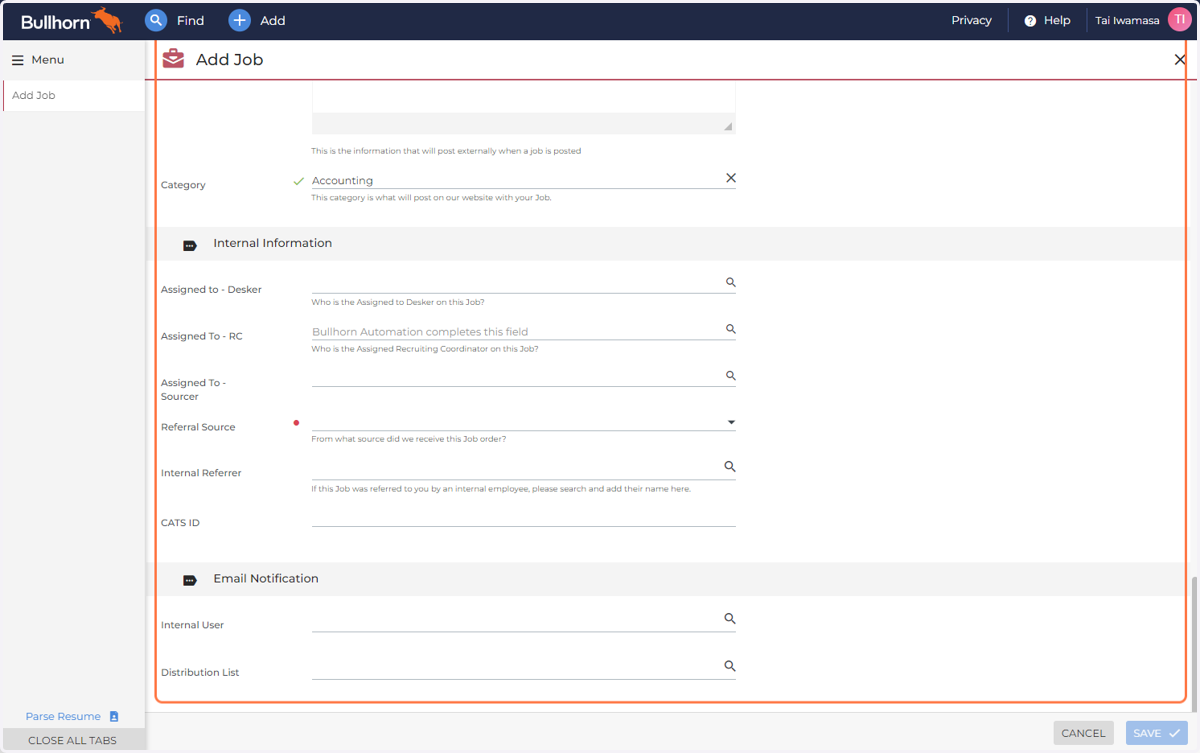Click the Internal Information section icon
The image size is (1200, 753).
pyautogui.click(x=190, y=245)
